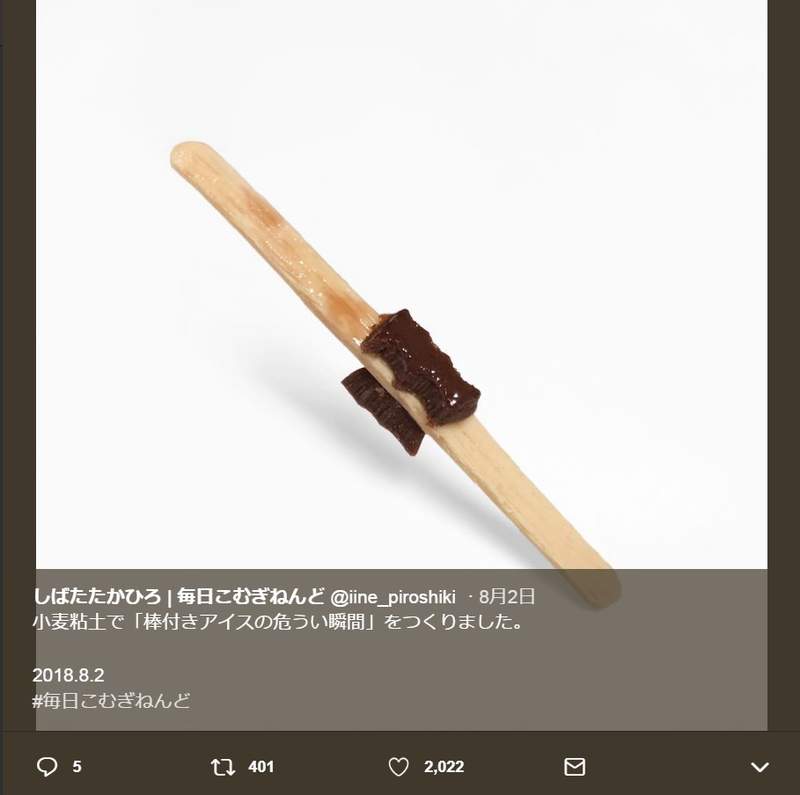
Task: Click the handle @iine_piroshiki
Action: tap(393, 597)
